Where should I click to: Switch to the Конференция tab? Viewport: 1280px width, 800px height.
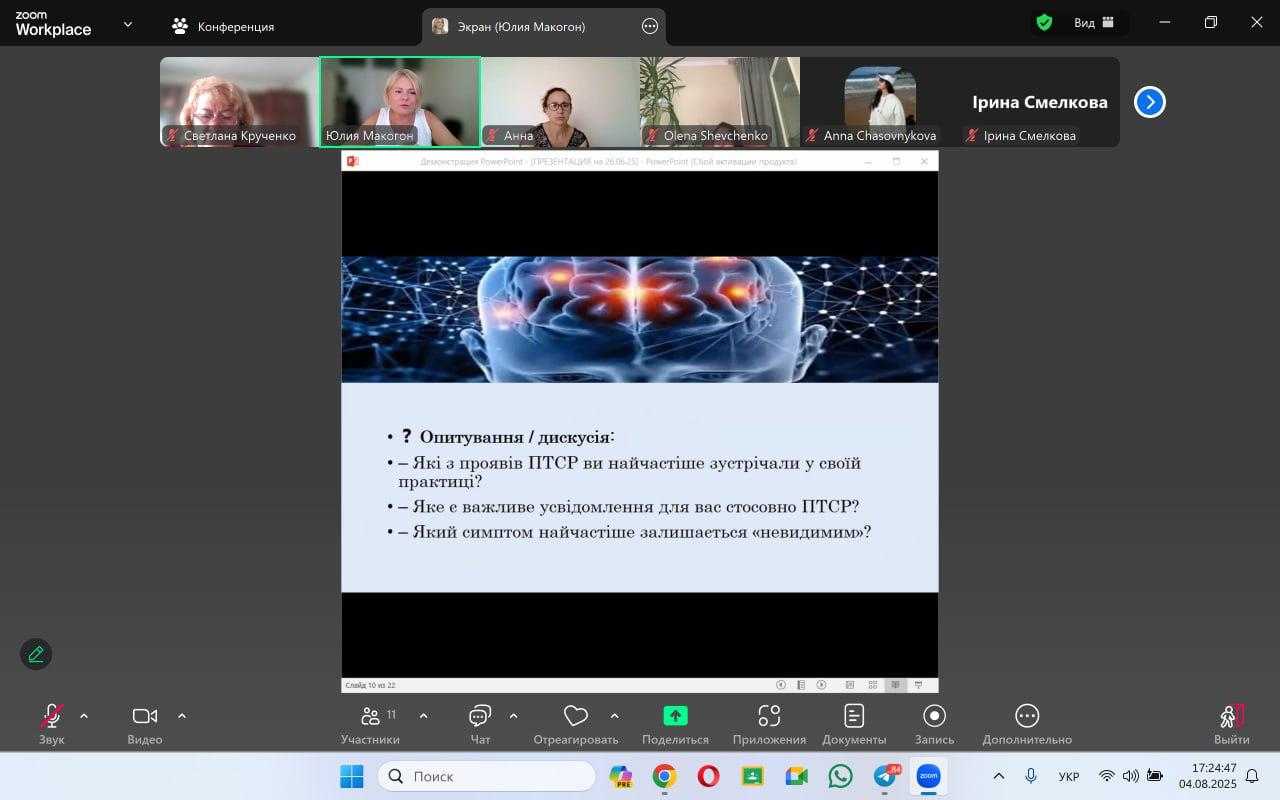223,27
